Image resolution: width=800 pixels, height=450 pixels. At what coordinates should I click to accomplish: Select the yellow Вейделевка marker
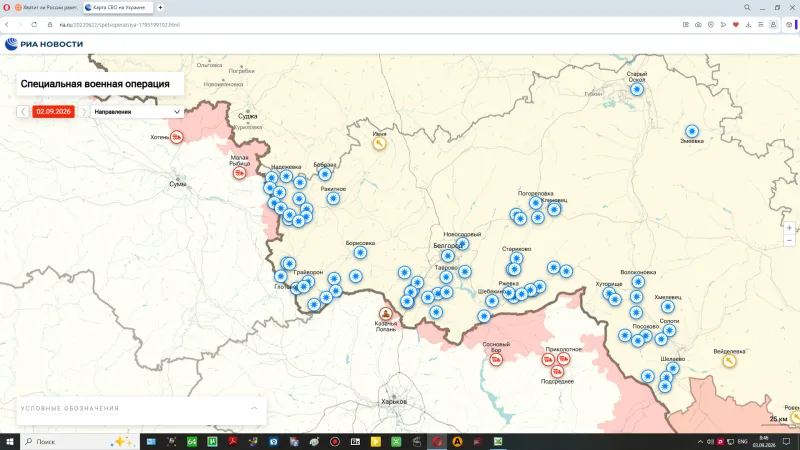pos(730,361)
